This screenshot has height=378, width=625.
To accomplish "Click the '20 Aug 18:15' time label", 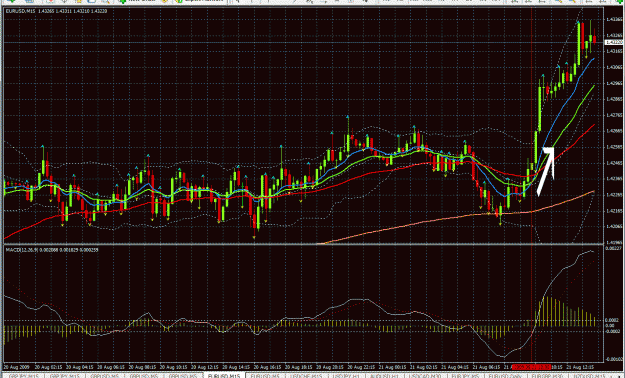I will [299, 366].
